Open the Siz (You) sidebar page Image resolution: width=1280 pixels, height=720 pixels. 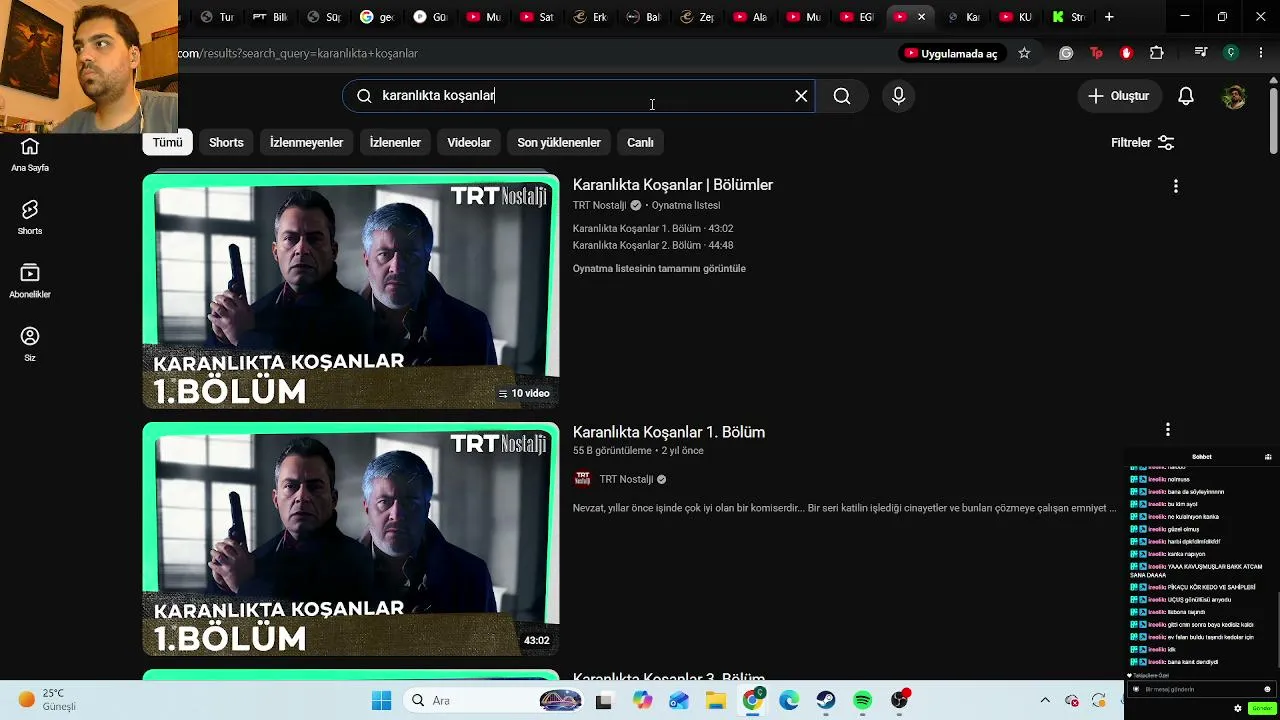pyautogui.click(x=30, y=344)
